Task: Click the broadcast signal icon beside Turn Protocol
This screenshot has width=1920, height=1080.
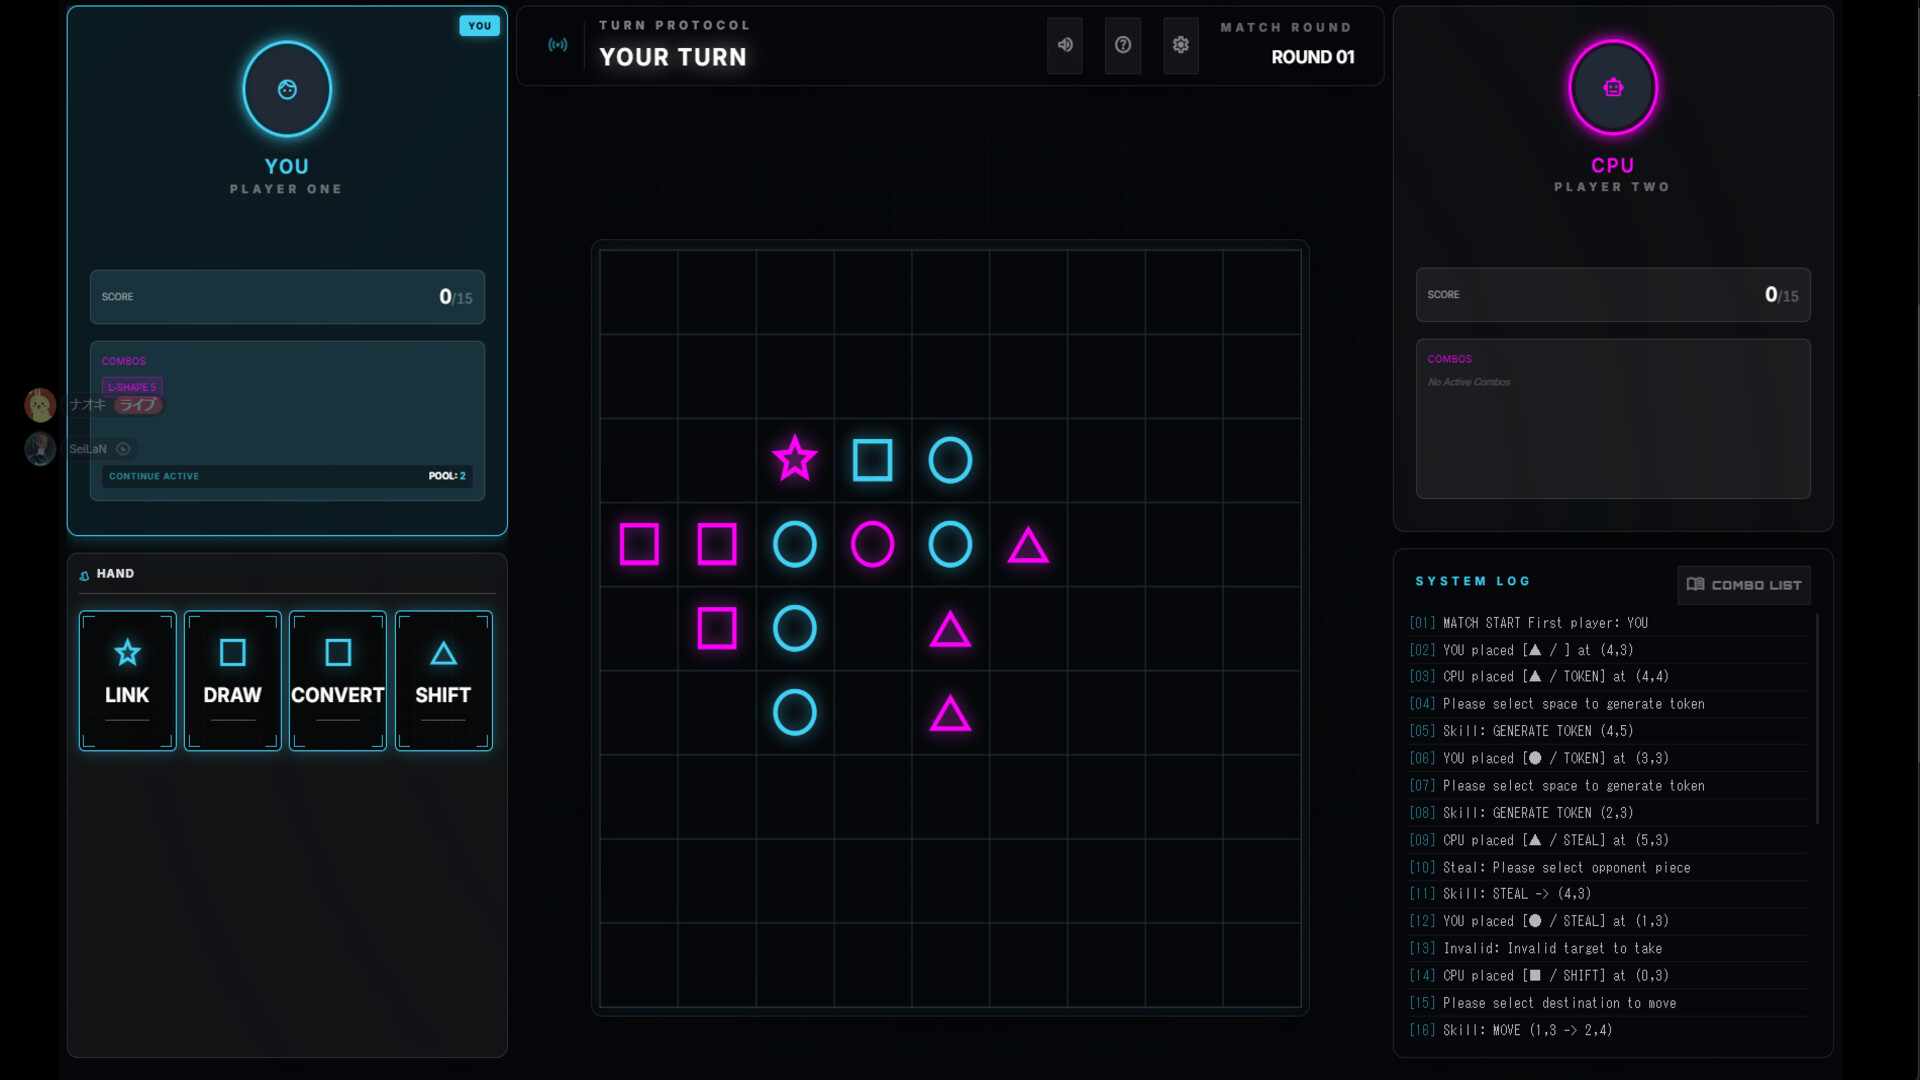Action: (x=558, y=45)
